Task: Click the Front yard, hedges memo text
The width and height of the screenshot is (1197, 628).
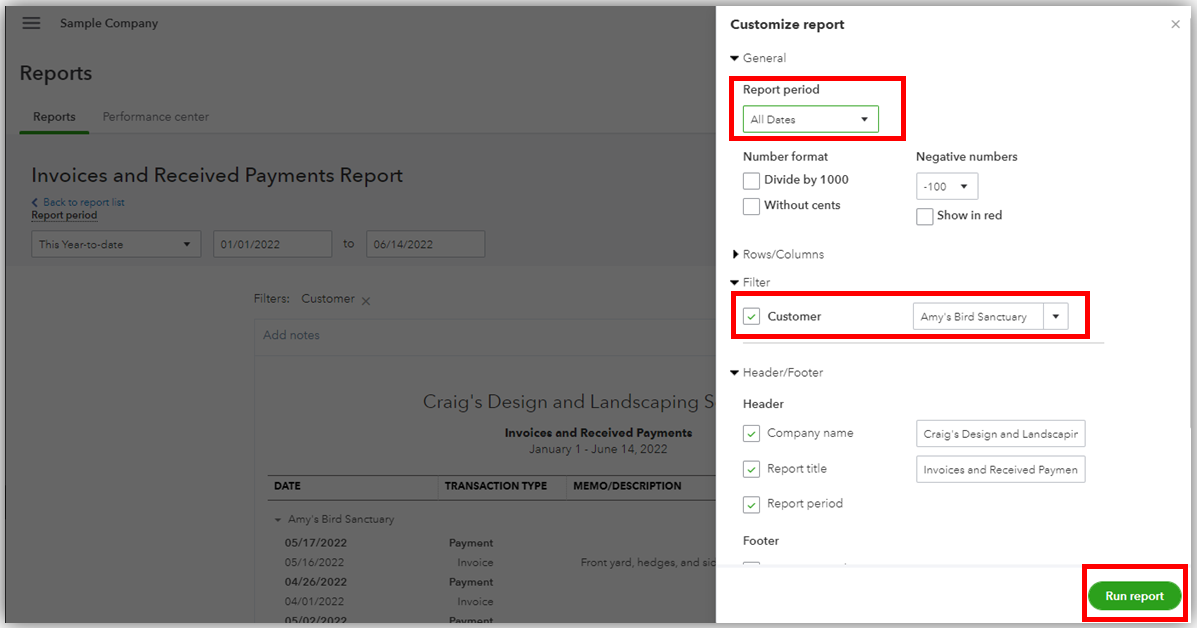Action: coord(648,562)
